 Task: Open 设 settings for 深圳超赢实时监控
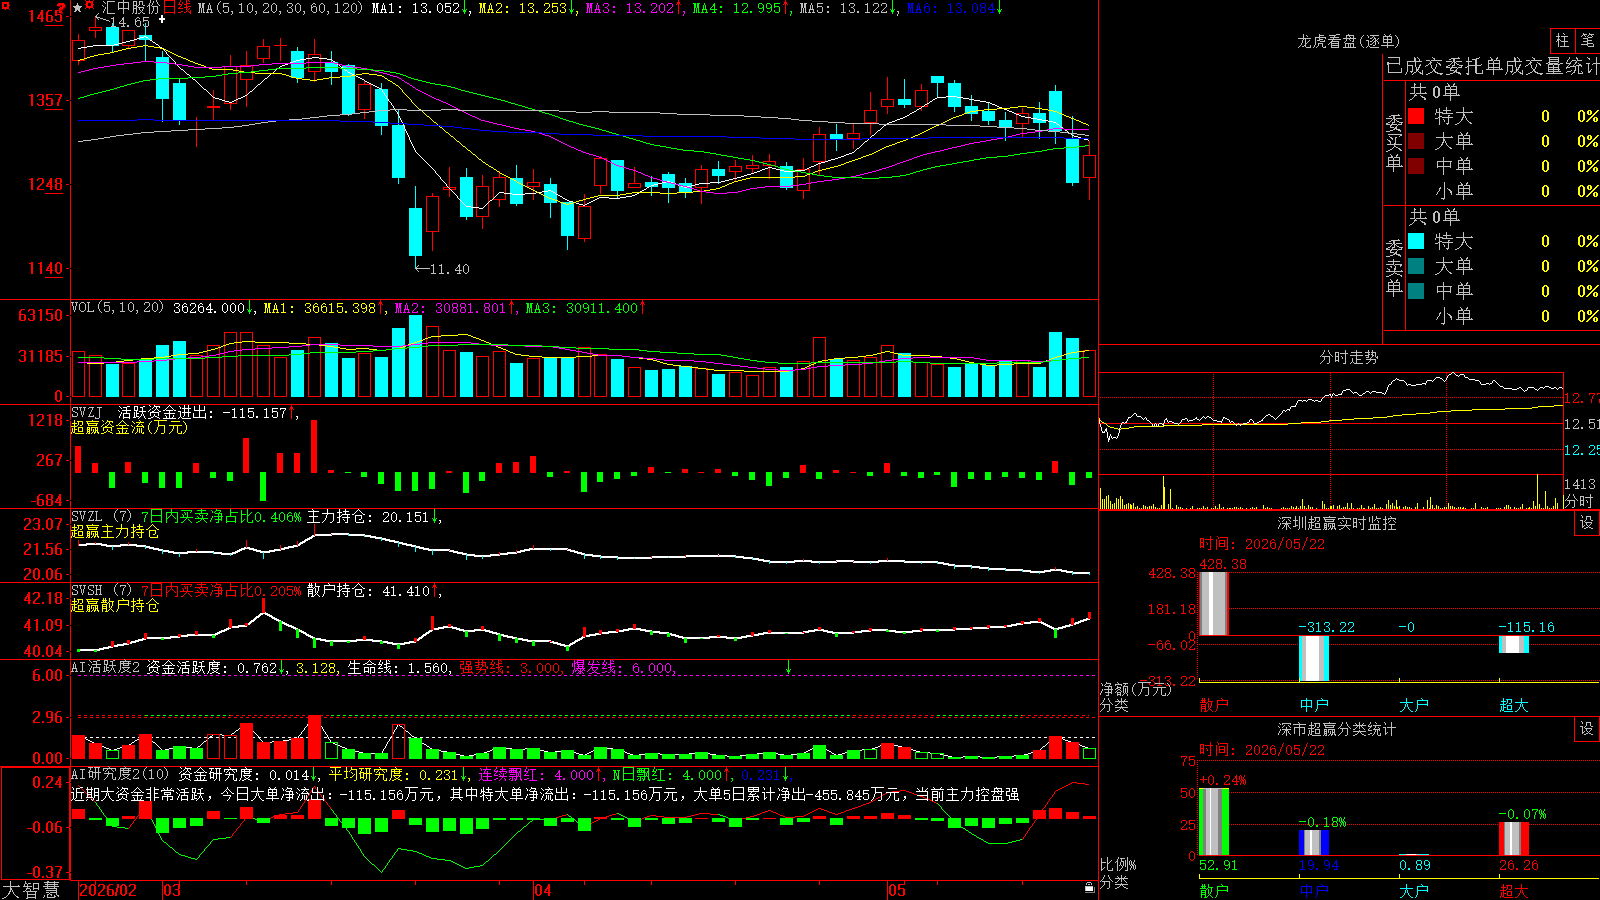pyautogui.click(x=1587, y=523)
